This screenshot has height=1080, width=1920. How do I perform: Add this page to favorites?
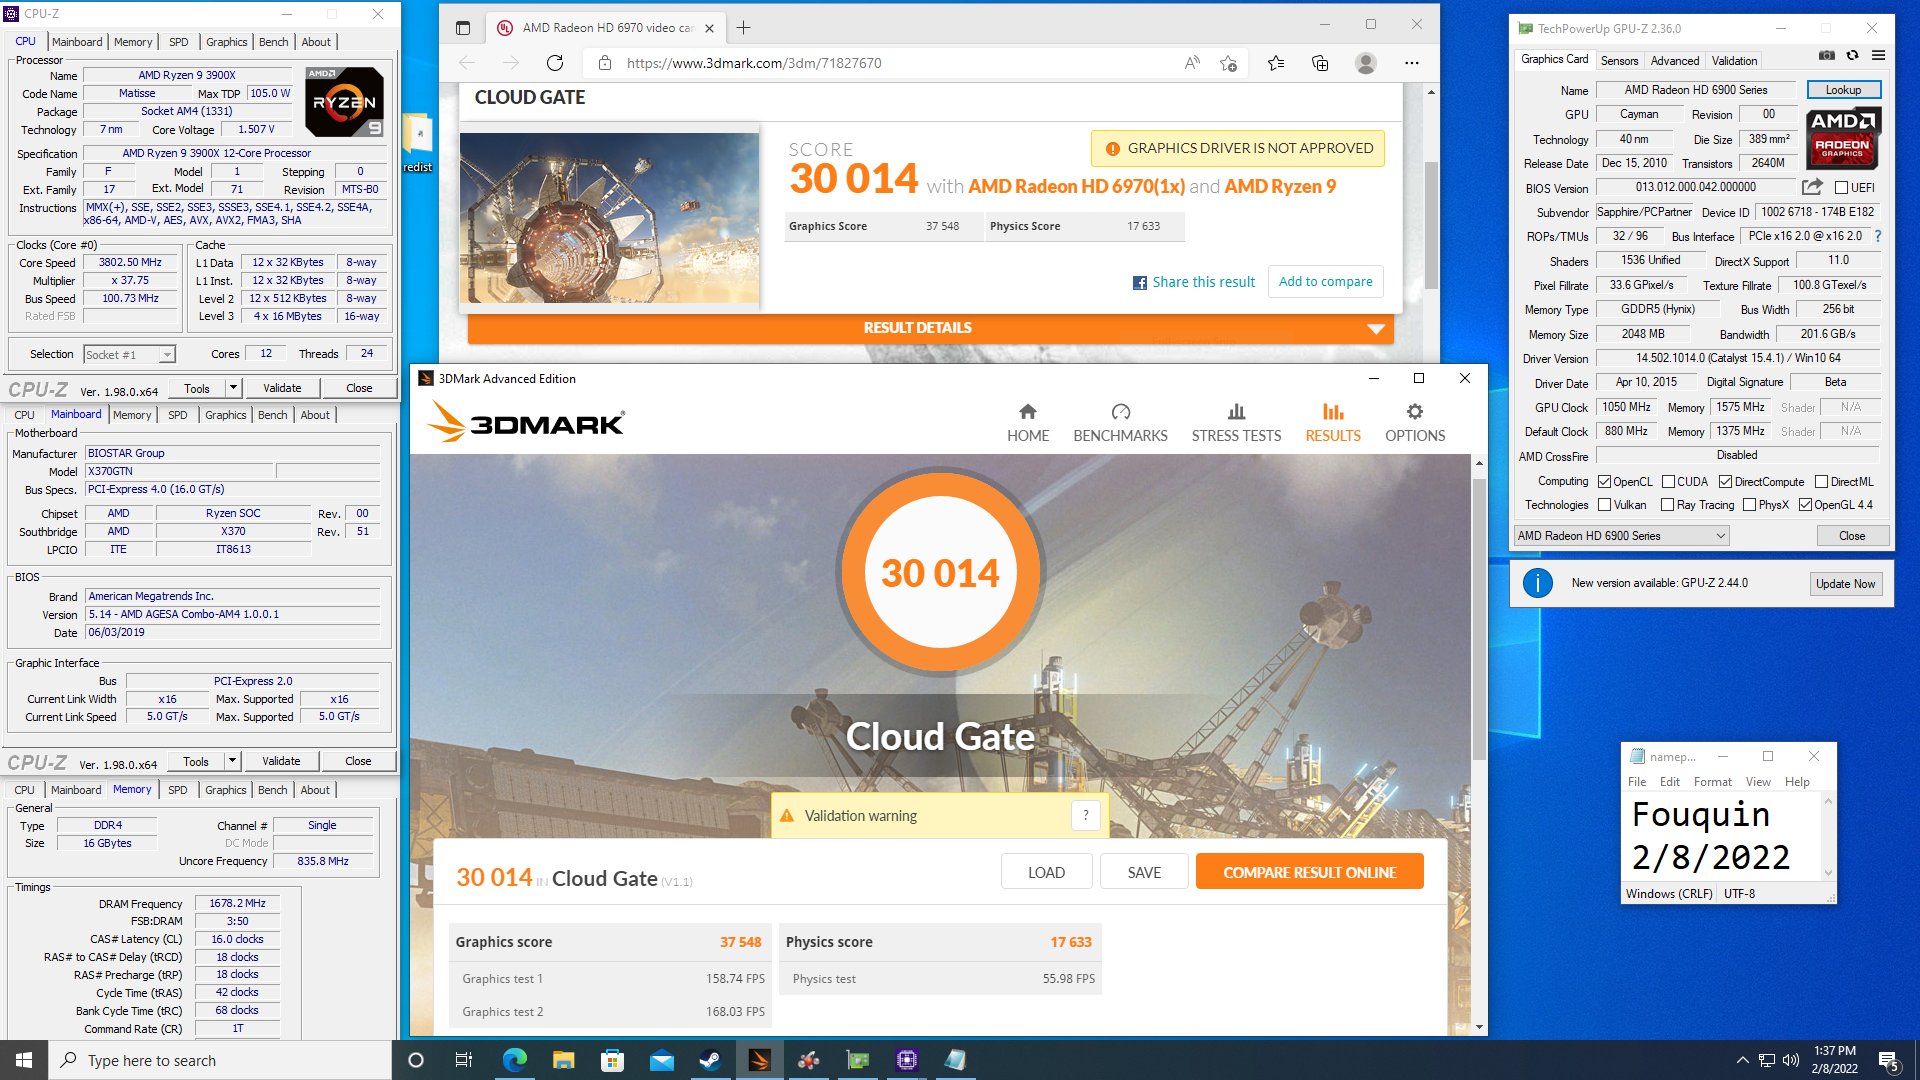(x=1229, y=63)
